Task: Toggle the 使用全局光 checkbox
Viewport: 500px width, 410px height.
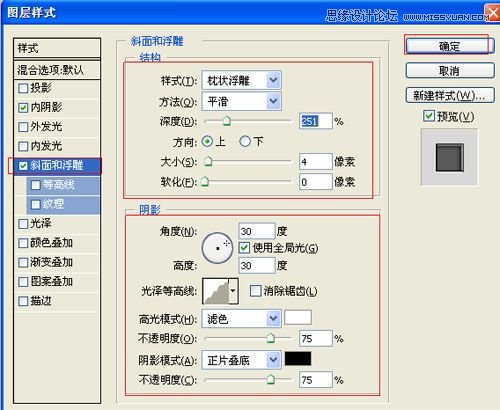Action: click(244, 248)
